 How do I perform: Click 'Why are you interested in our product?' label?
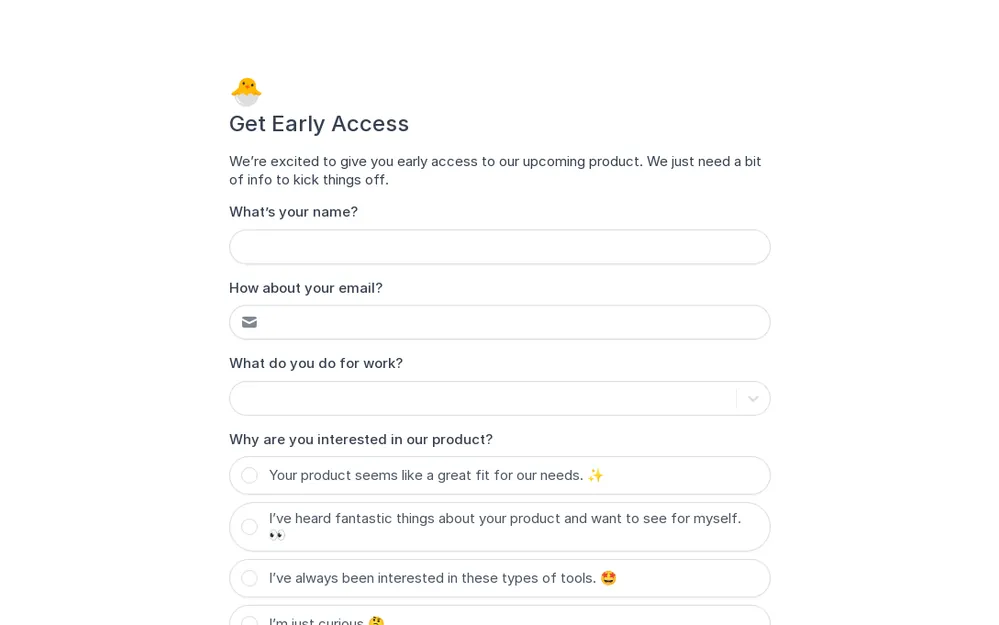(361, 439)
